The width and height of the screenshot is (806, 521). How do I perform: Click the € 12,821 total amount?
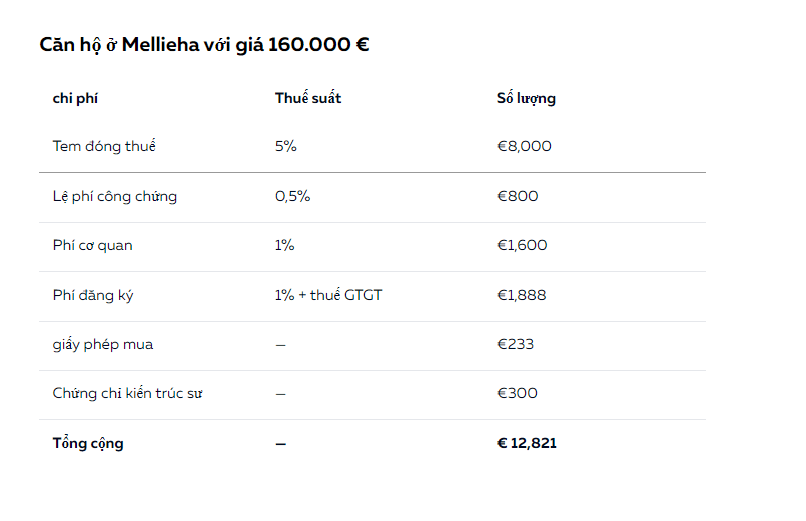click(x=527, y=443)
